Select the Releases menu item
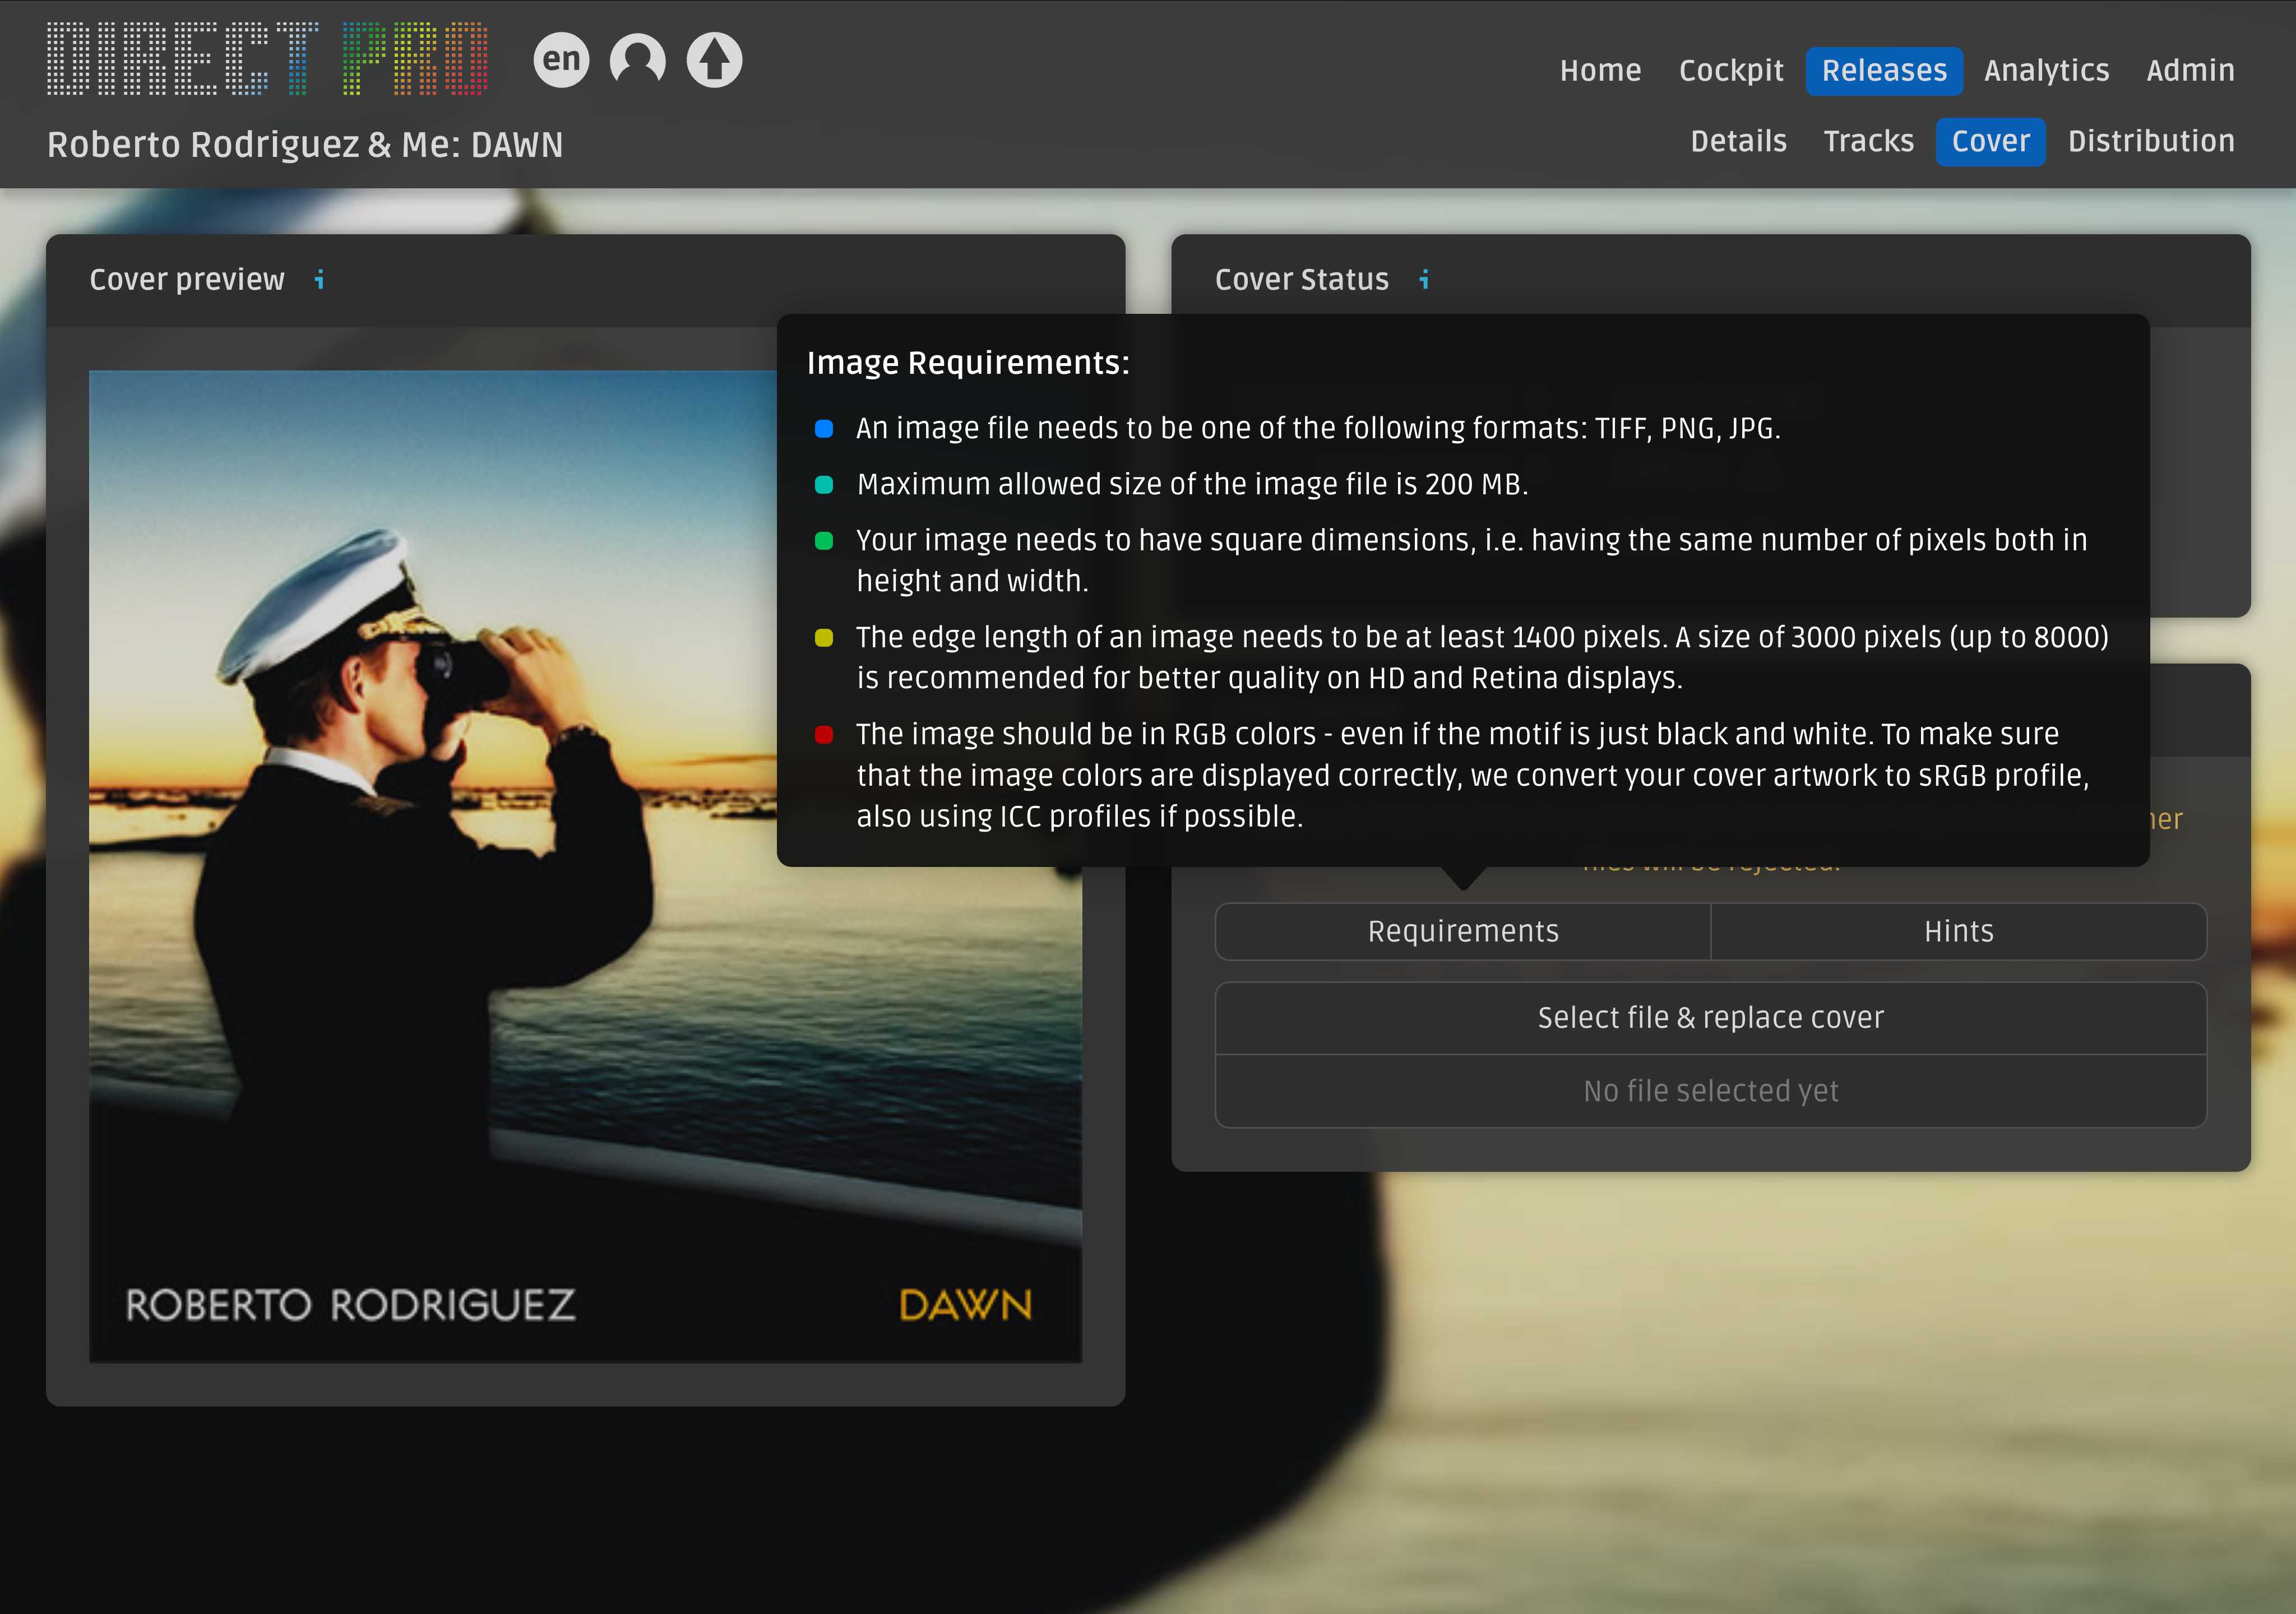The width and height of the screenshot is (2296, 1614). pos(1884,71)
